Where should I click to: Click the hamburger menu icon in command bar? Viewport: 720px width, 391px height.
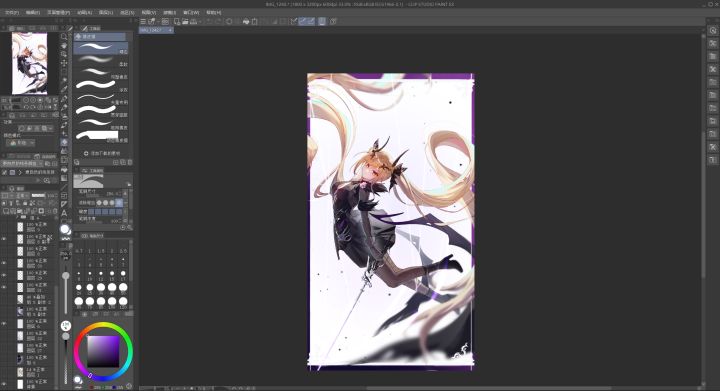143,22
